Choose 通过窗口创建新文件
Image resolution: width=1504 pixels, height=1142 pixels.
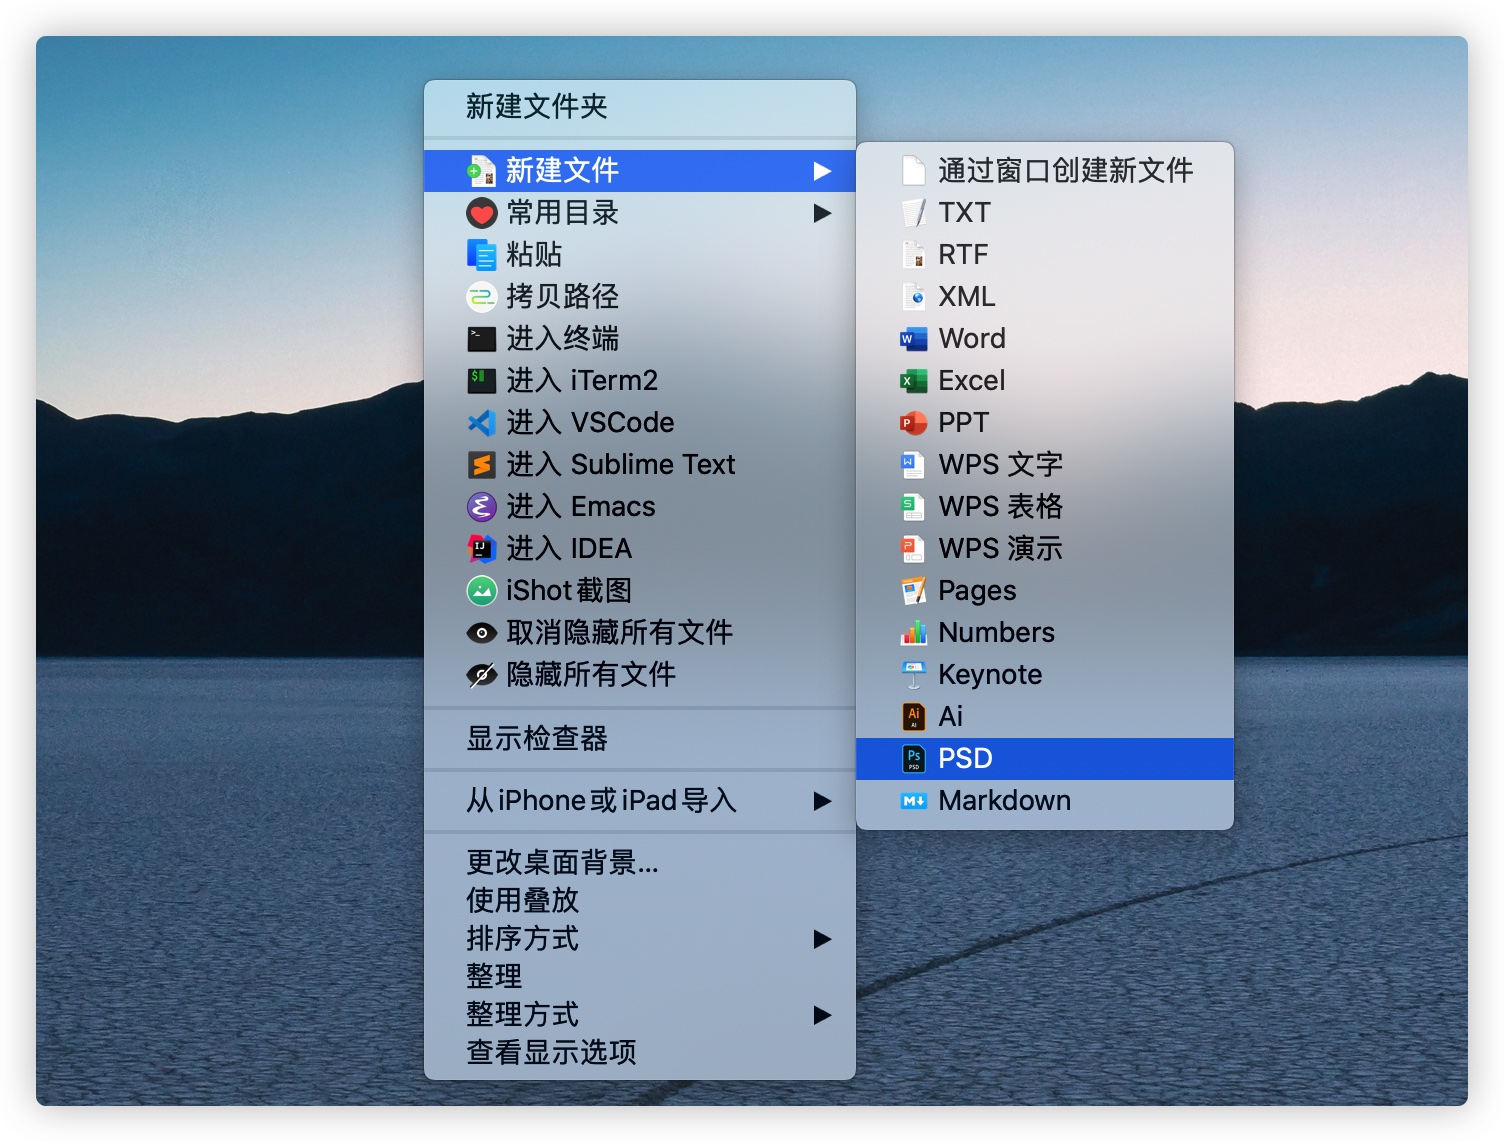[x=1063, y=171]
